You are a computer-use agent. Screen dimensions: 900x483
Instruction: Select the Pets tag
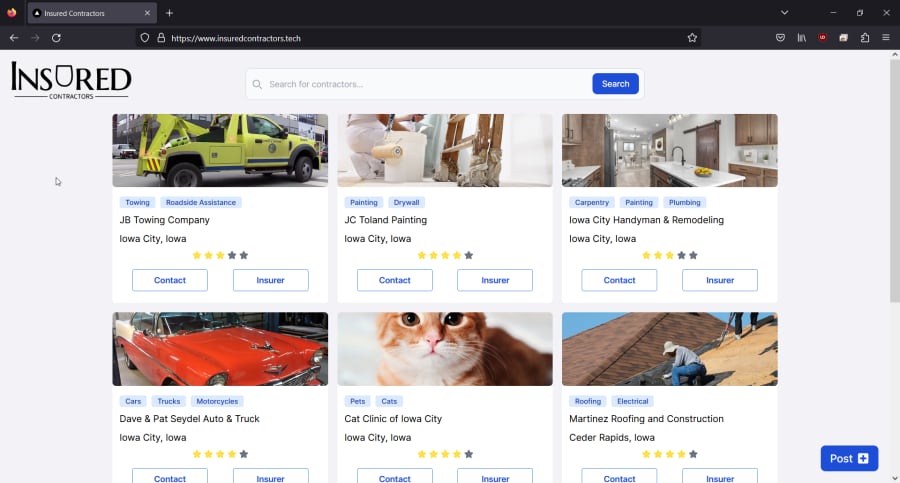click(x=358, y=401)
